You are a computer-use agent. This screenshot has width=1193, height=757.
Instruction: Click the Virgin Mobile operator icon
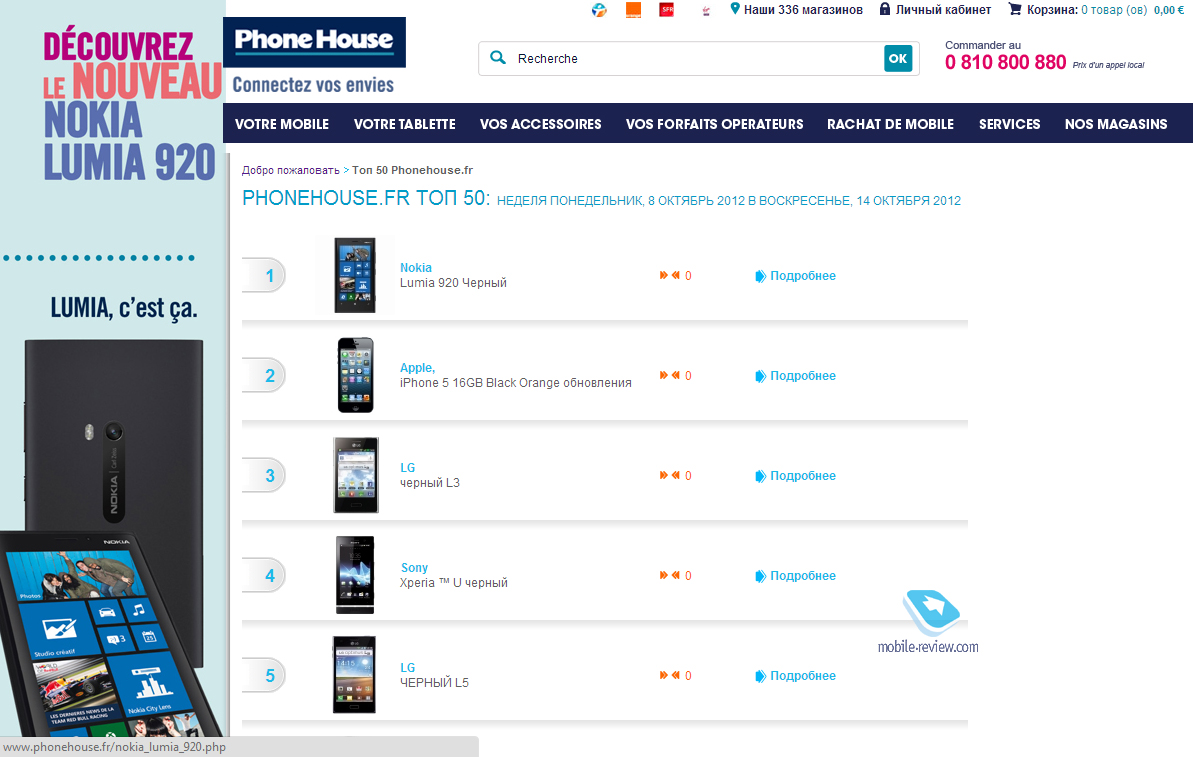(x=705, y=11)
